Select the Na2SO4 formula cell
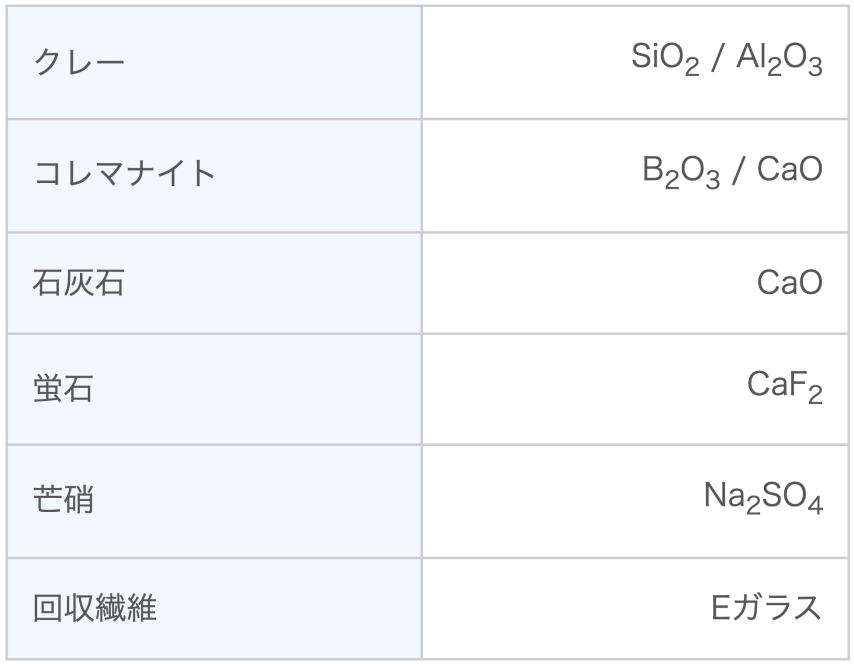 pos(635,502)
